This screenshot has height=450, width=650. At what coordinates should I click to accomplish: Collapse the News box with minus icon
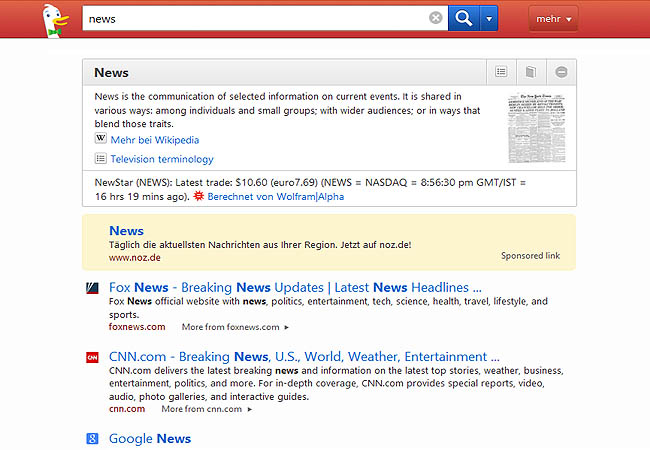click(x=561, y=72)
